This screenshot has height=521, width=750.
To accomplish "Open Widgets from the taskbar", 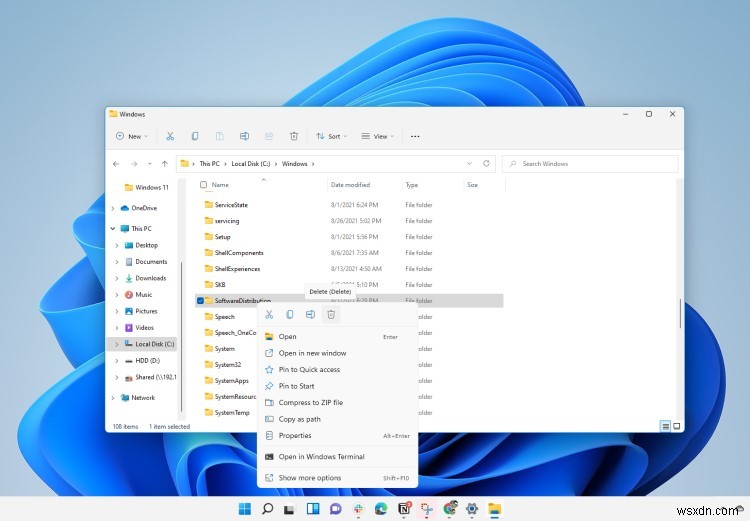I will coord(313,509).
